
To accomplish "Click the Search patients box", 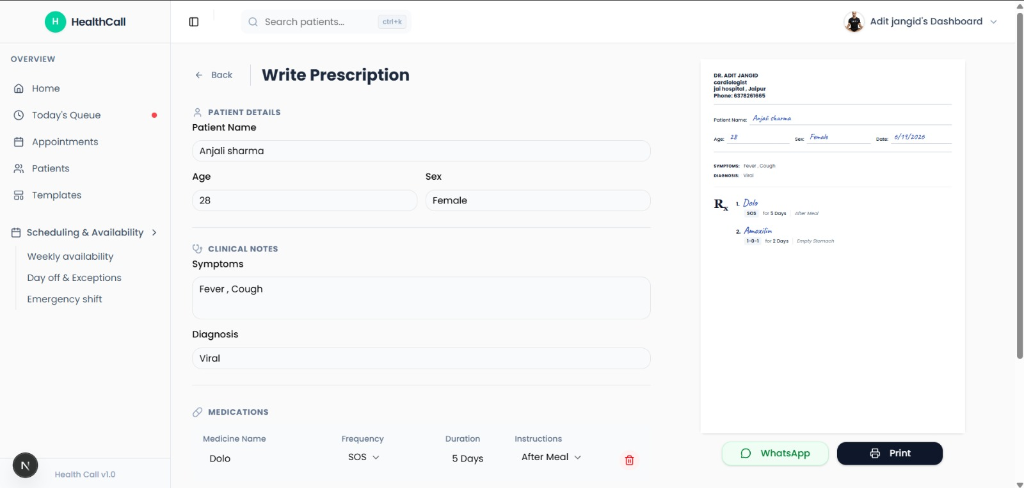I will (x=327, y=22).
